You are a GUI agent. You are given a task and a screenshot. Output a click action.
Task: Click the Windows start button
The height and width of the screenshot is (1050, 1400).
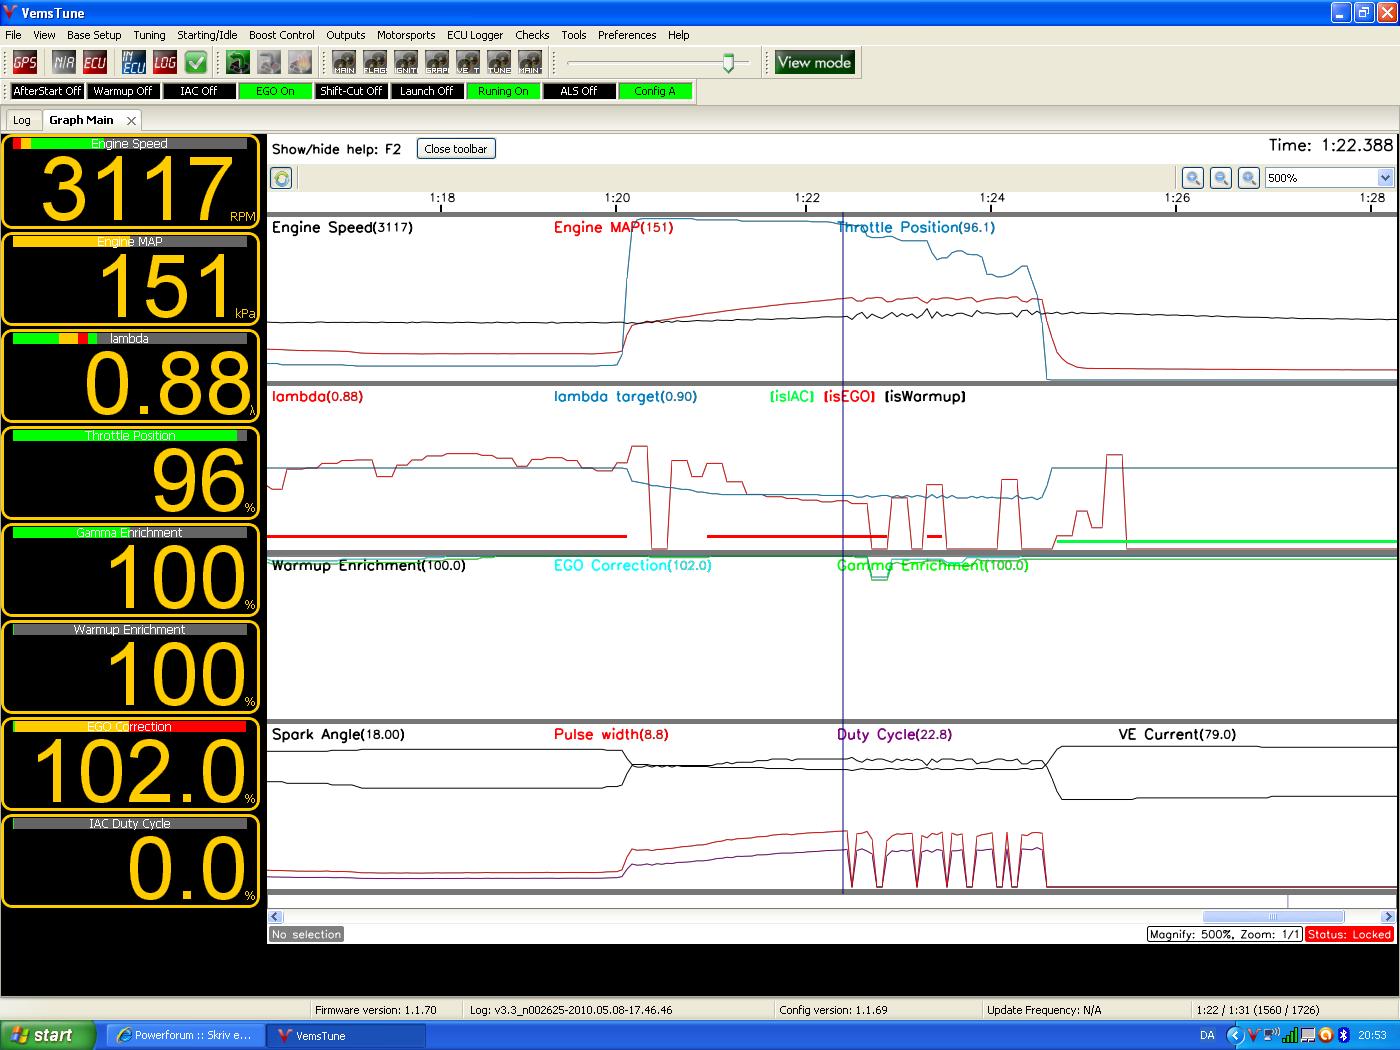pos(48,1036)
